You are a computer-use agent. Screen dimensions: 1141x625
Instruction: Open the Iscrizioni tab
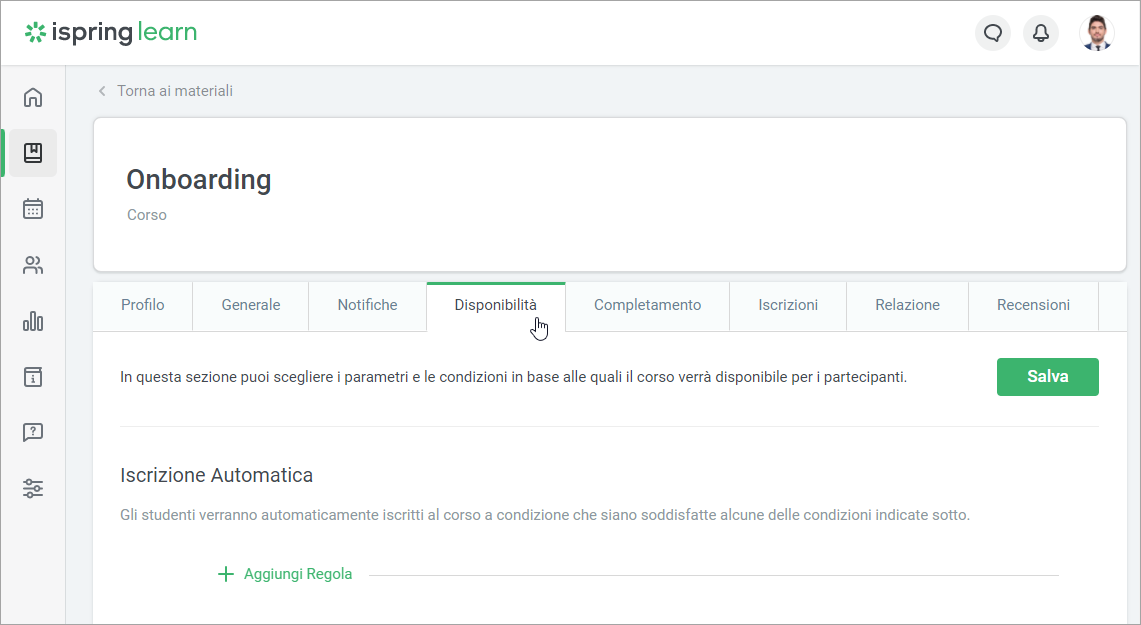point(788,305)
